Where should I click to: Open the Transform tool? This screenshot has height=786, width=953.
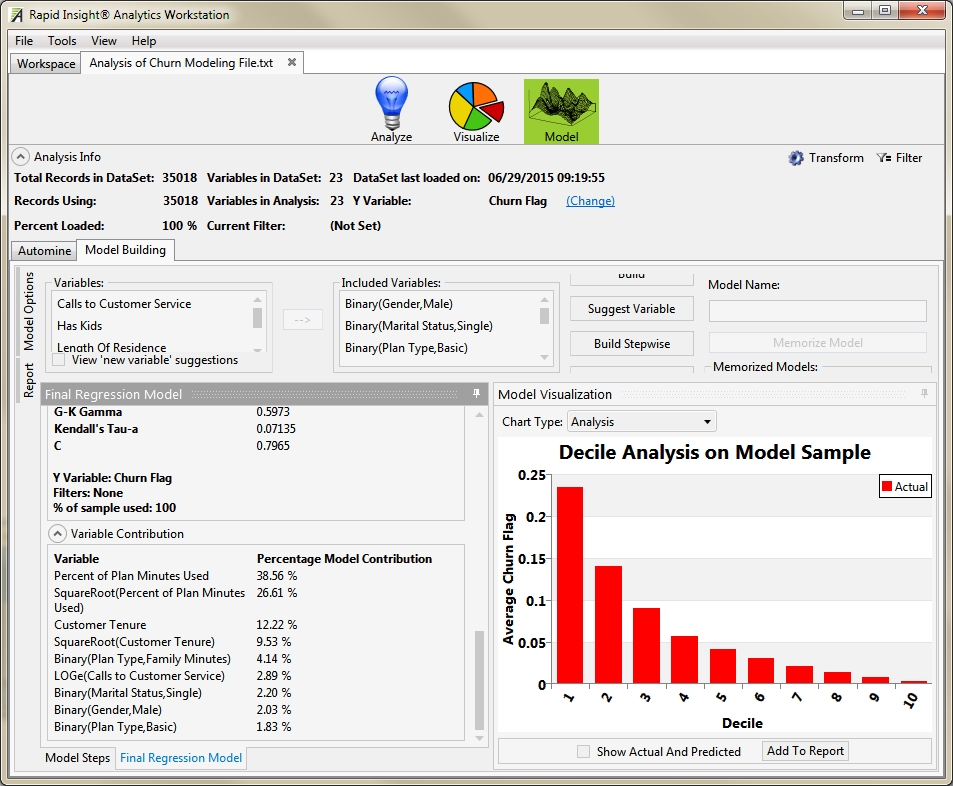click(x=826, y=157)
